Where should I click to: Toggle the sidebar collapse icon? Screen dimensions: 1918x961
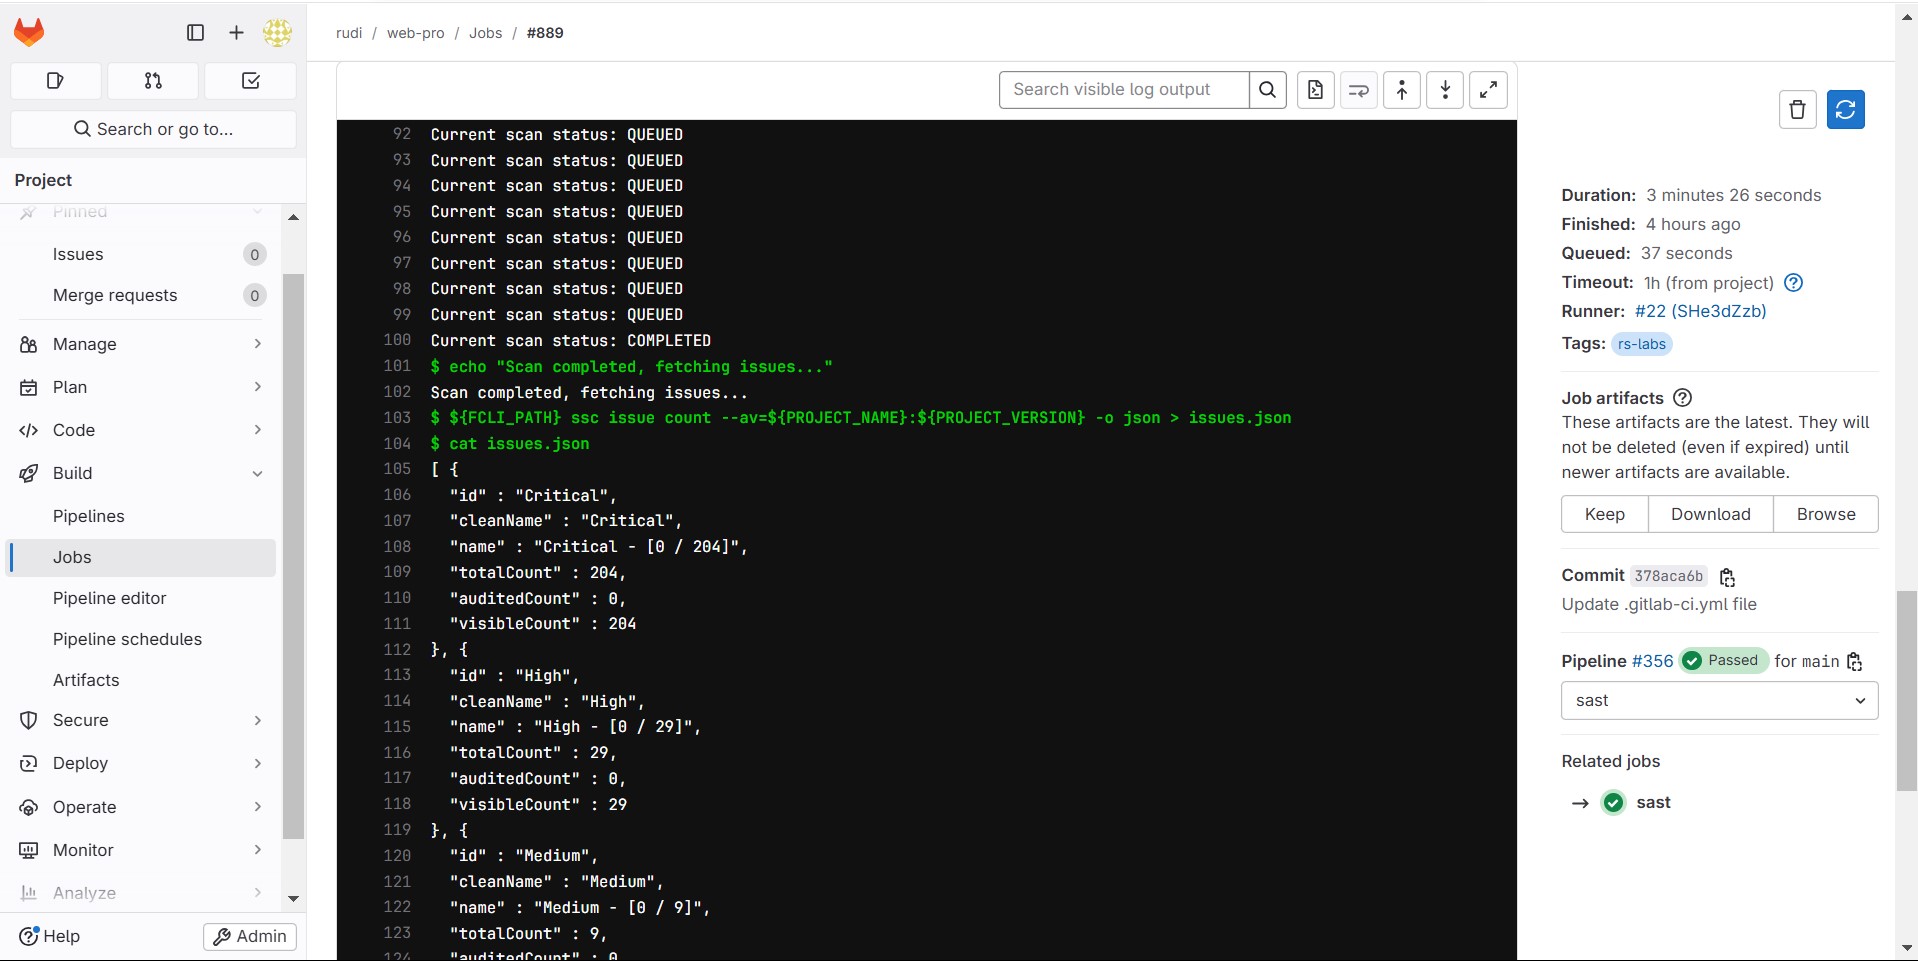[x=195, y=32]
